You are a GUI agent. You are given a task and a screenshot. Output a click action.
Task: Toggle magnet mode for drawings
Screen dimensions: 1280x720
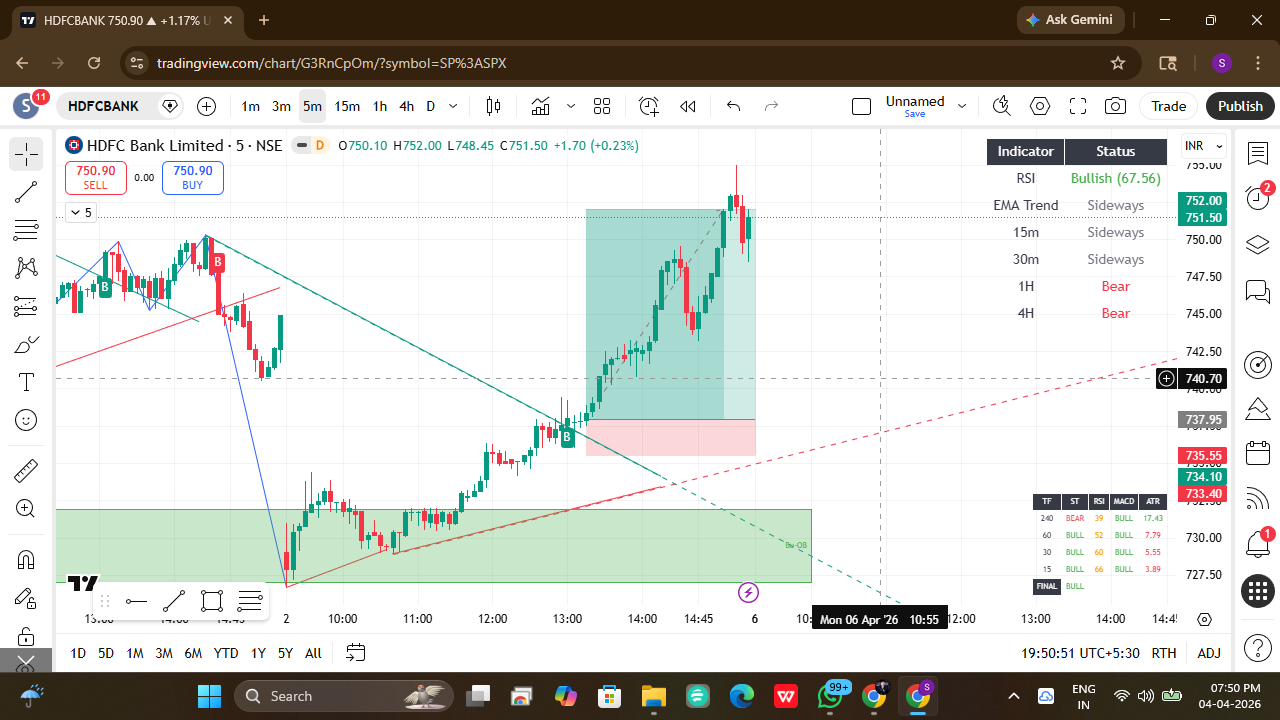(x=26, y=560)
